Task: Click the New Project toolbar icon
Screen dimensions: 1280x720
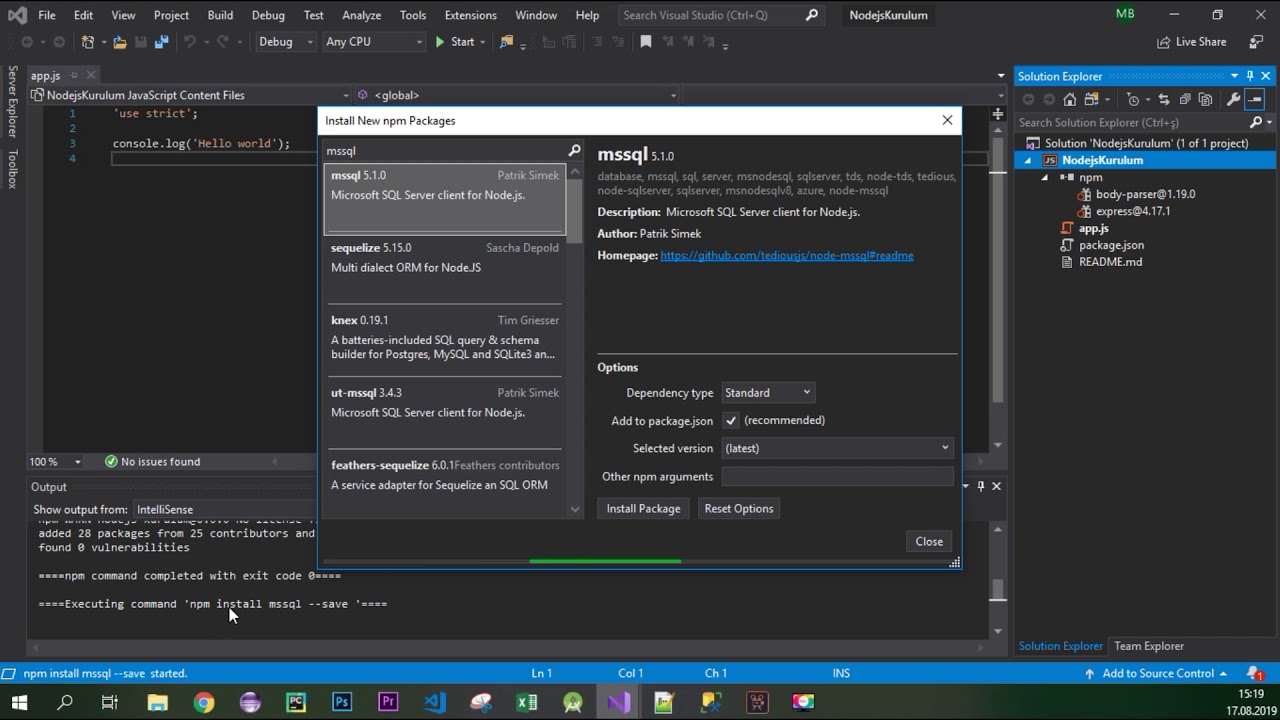Action: click(x=89, y=42)
